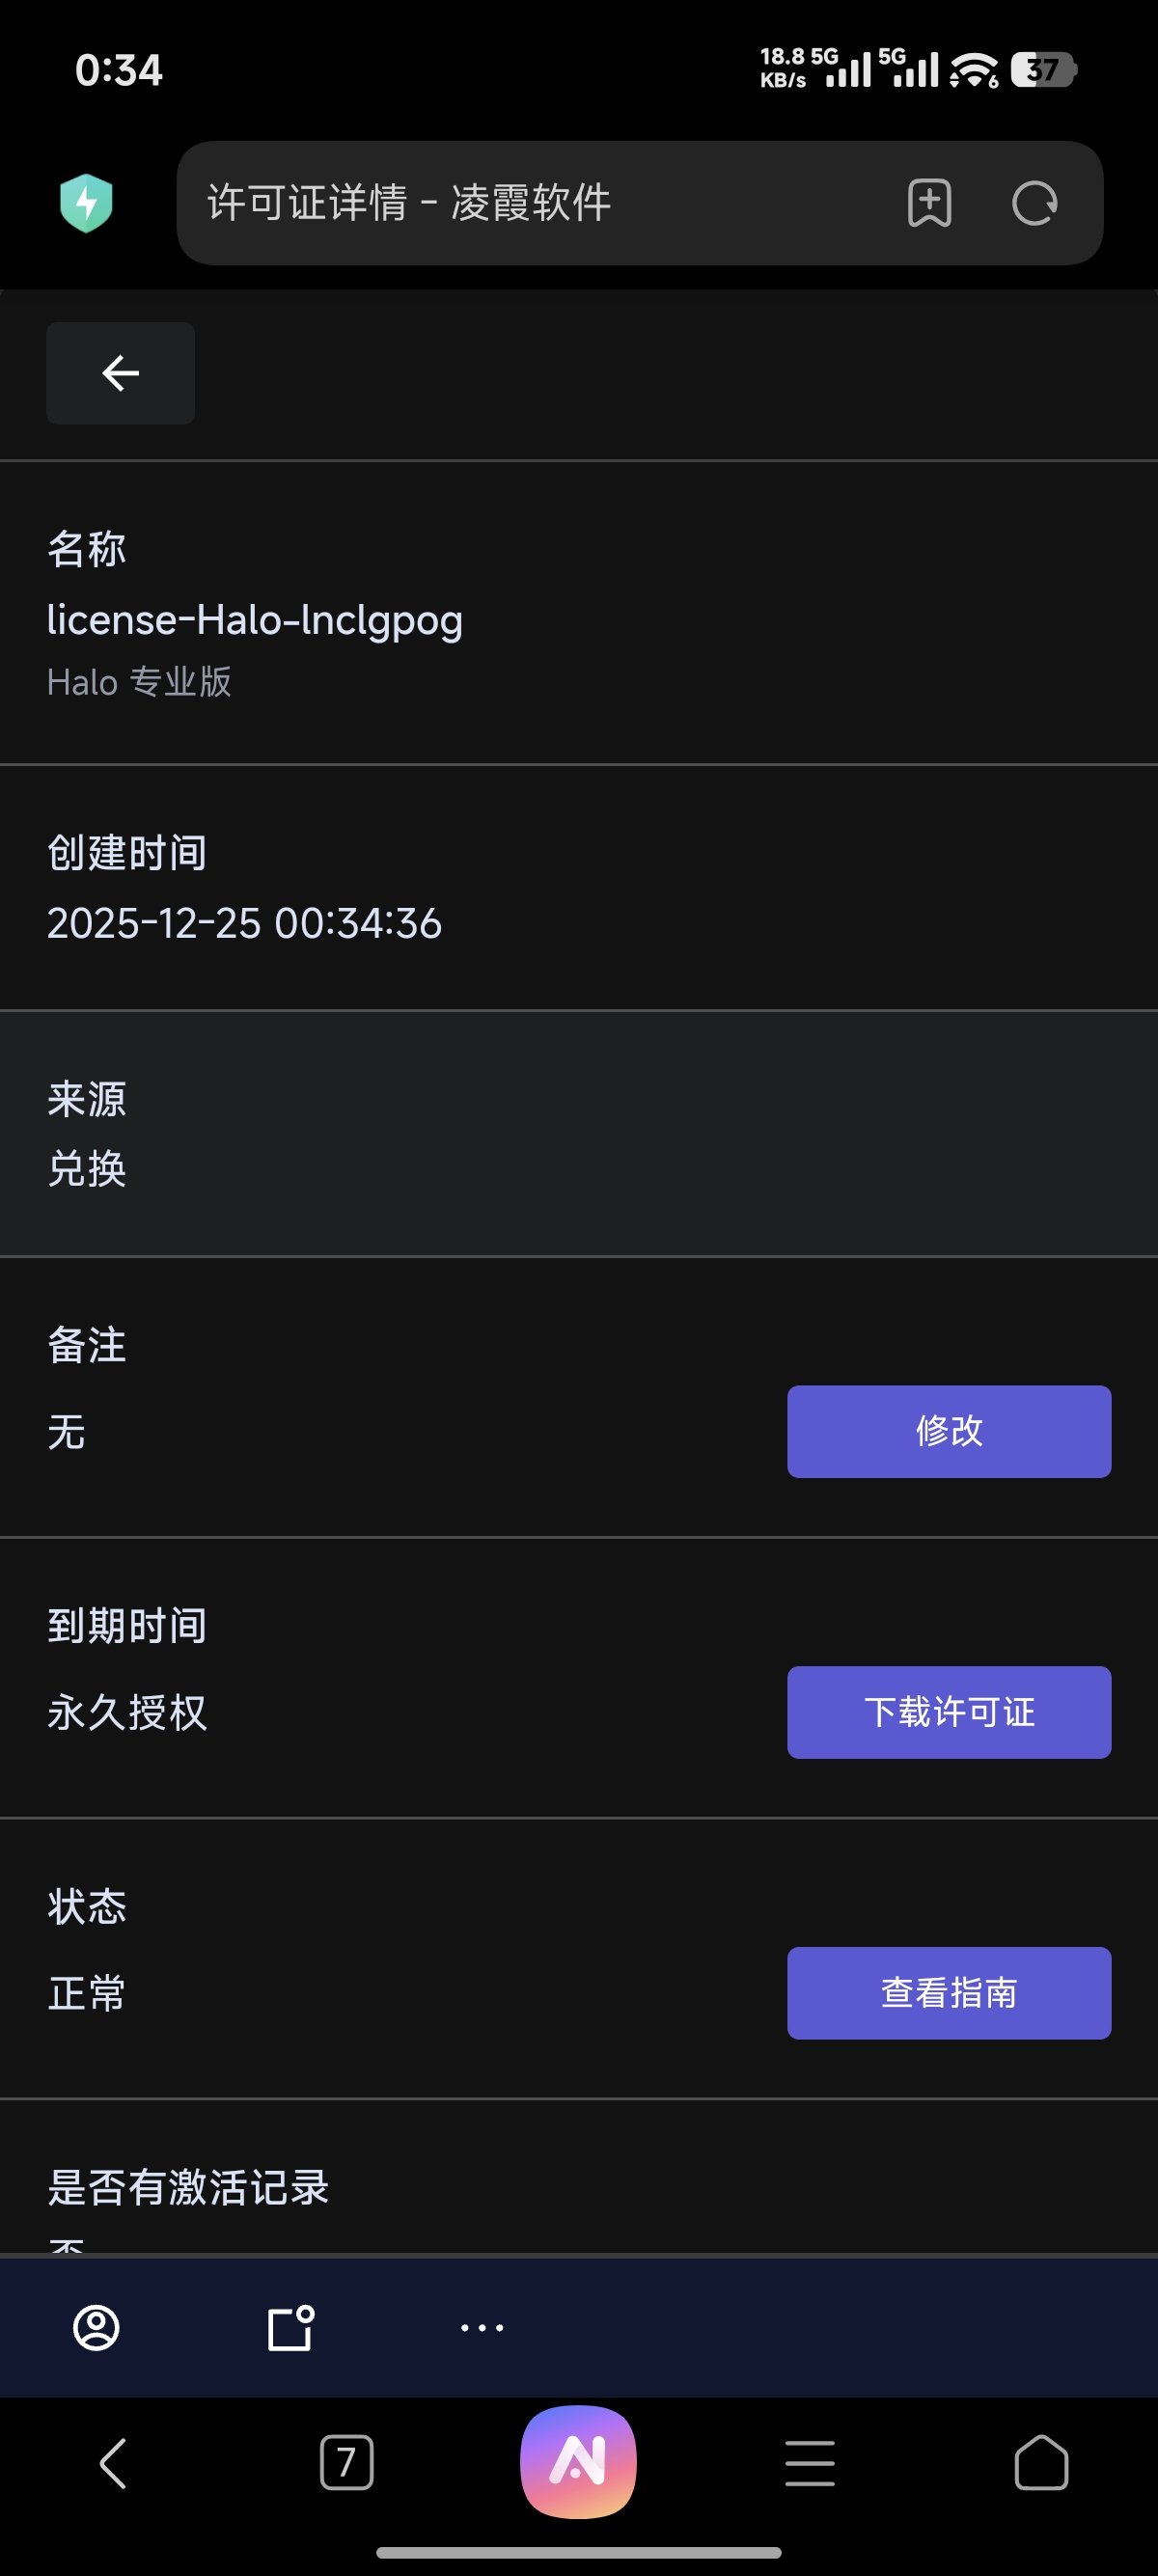1158x2576 pixels.
Task: Tap the creation time 2025-12-25 00:34:36
Action: 244,923
